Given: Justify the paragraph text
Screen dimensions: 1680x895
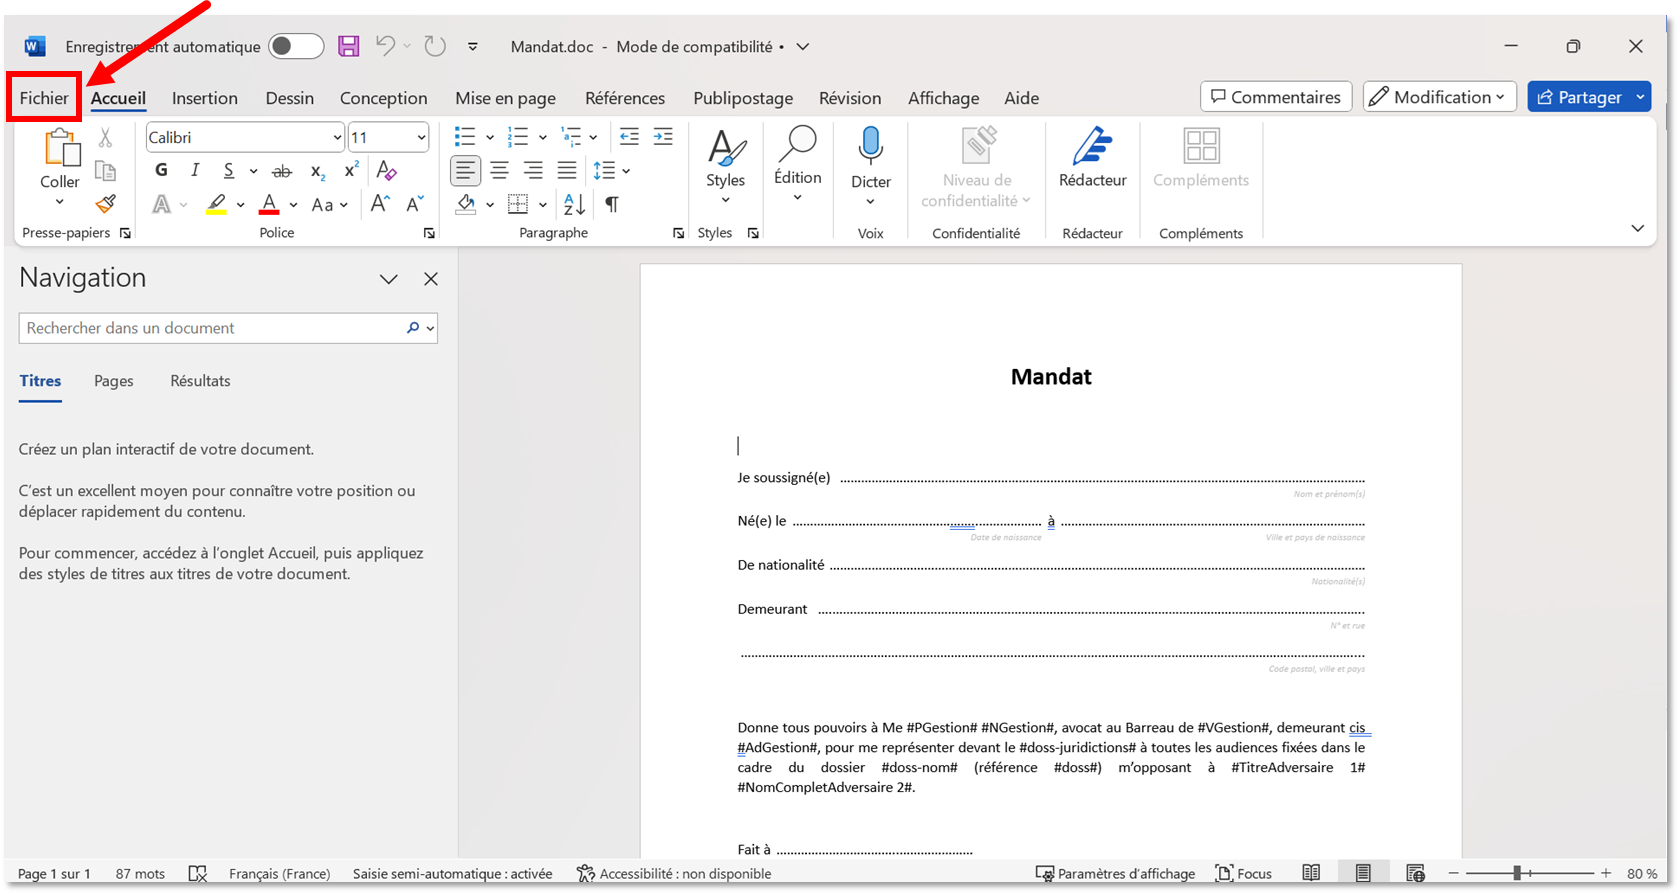Looking at the screenshot, I should click(567, 171).
